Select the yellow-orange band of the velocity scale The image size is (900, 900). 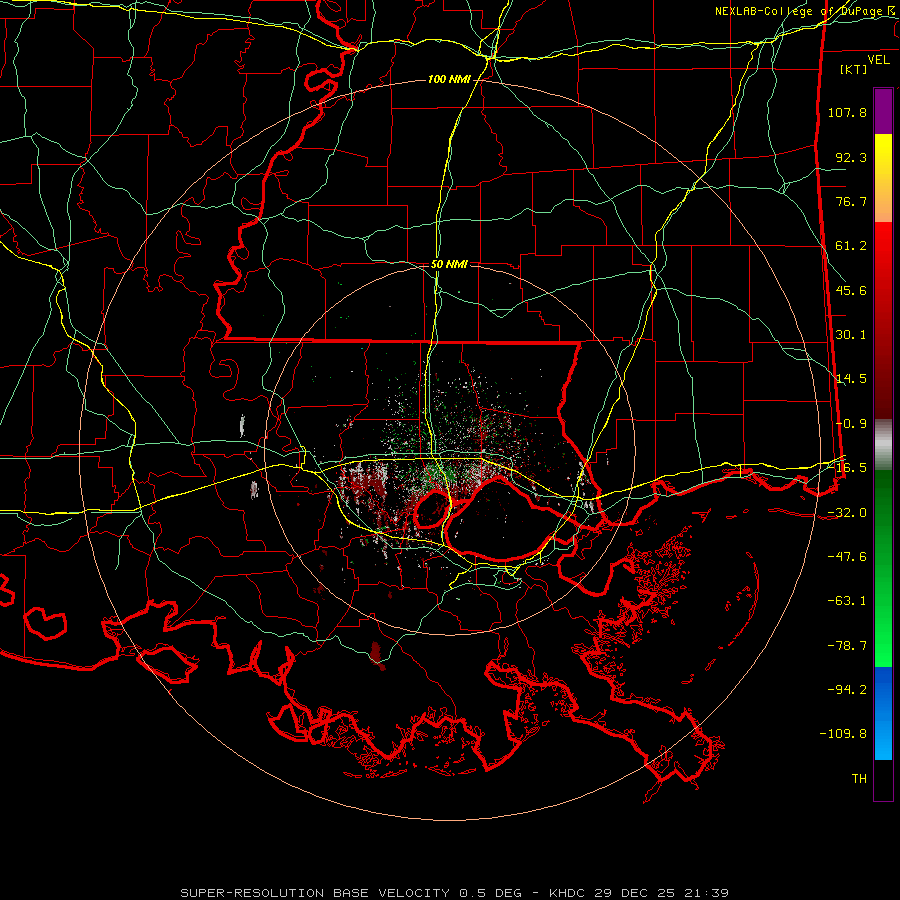(x=883, y=178)
